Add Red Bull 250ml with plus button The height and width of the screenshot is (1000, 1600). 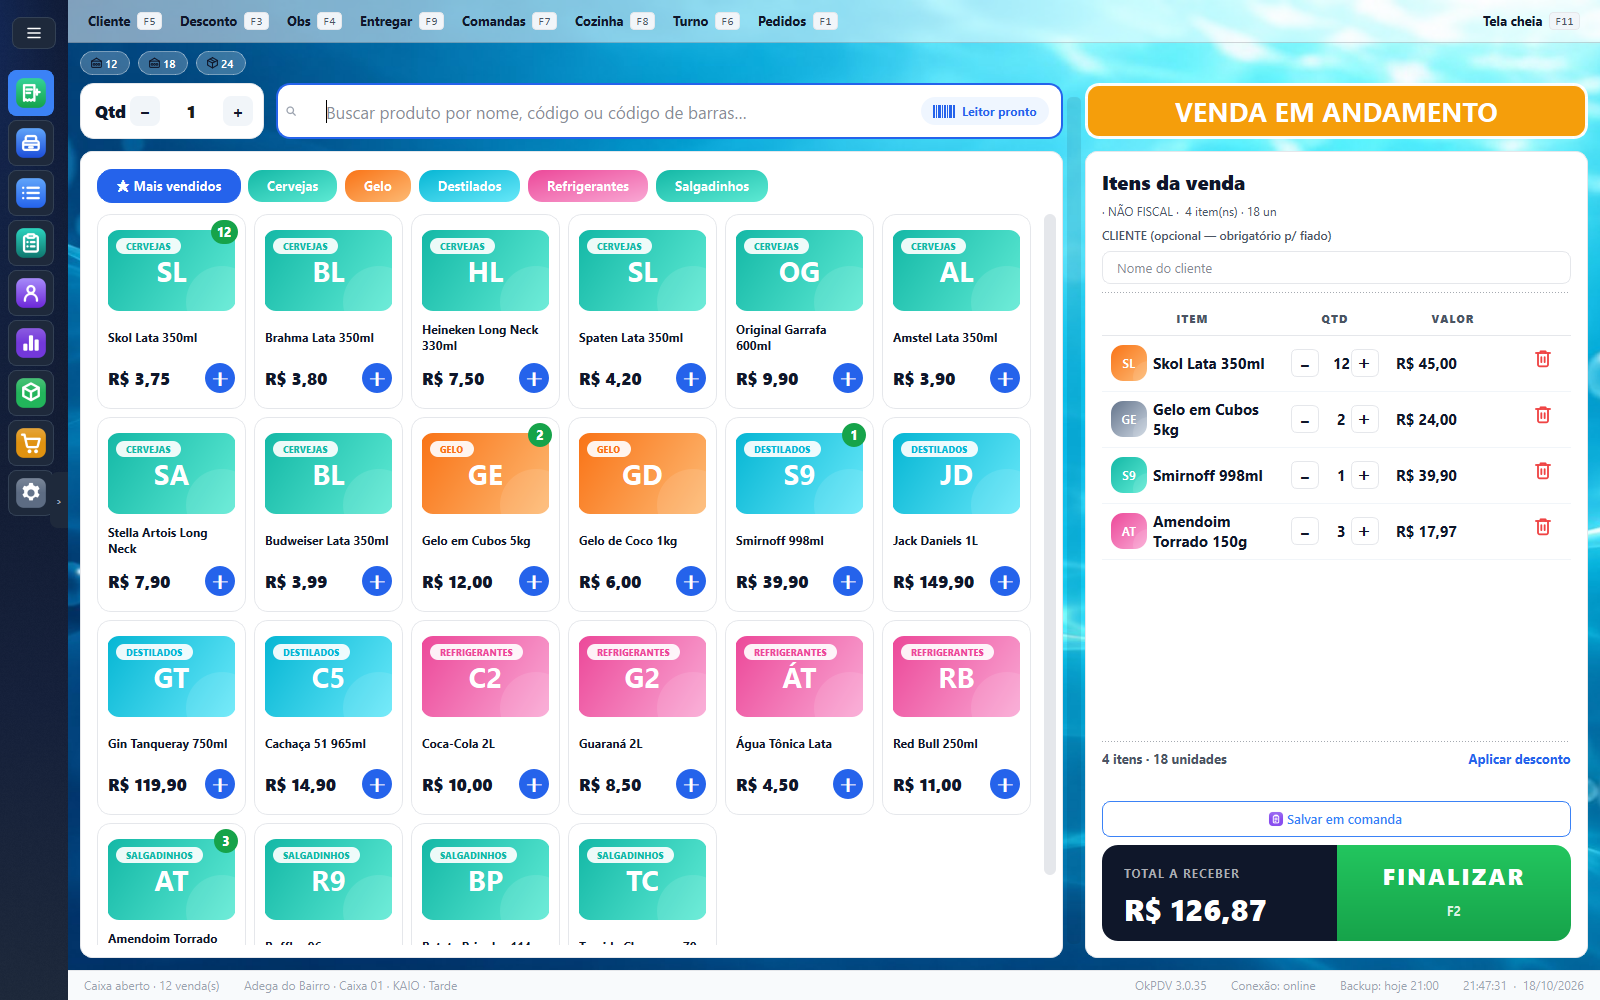point(1005,784)
